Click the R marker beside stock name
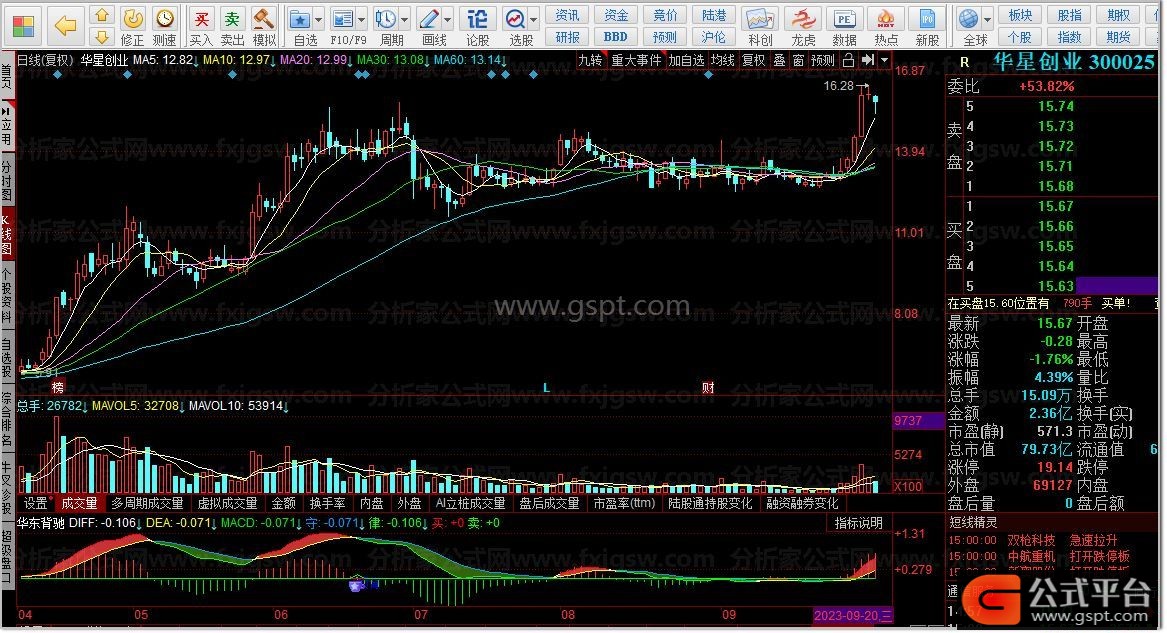The width and height of the screenshot is (1167, 633). pos(965,62)
